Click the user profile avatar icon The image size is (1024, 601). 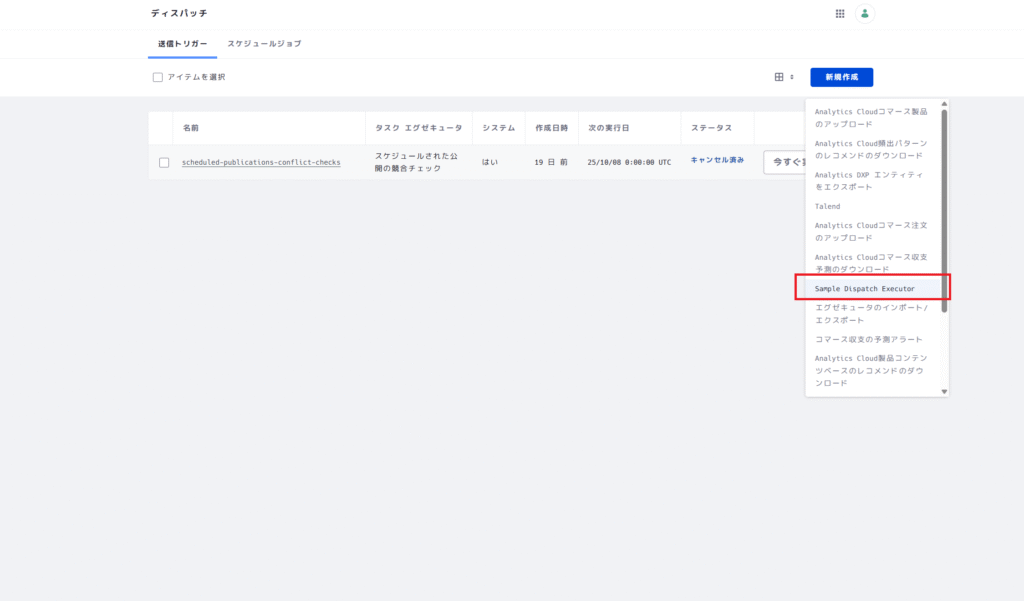pos(865,14)
